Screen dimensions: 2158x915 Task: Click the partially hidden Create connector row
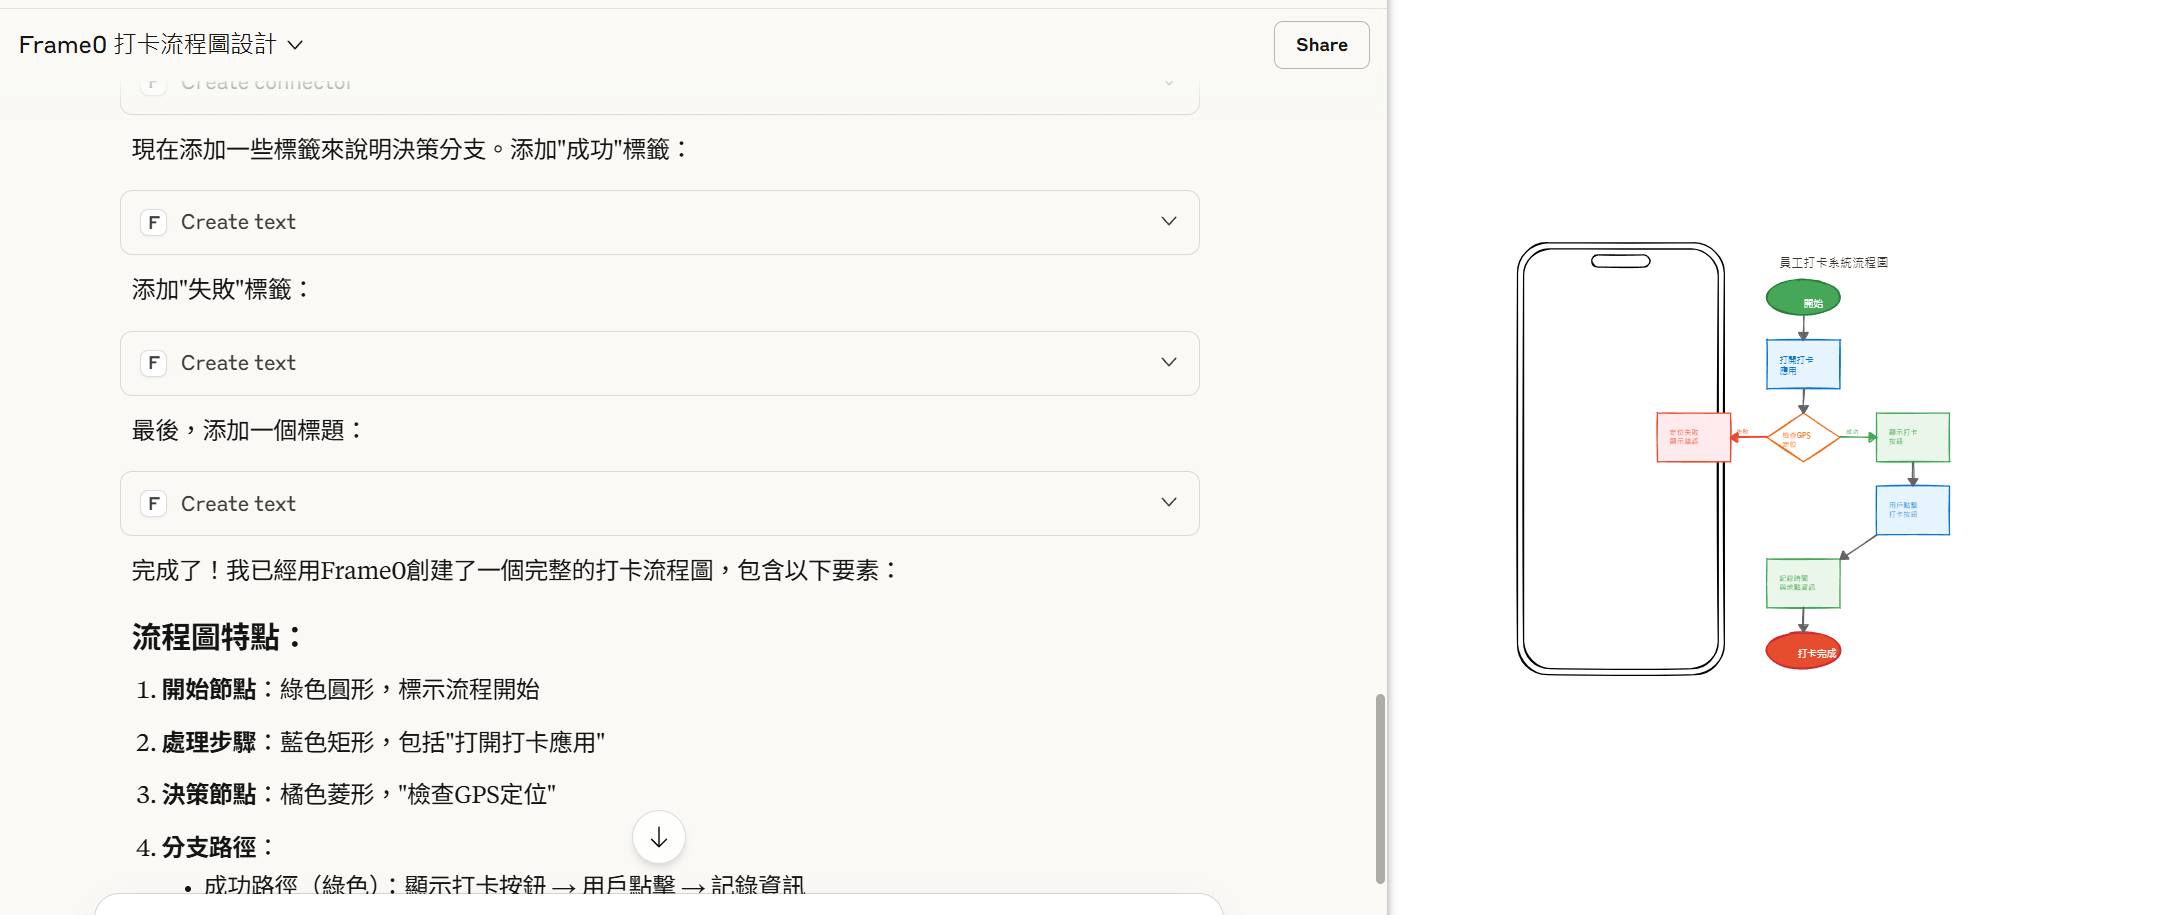point(659,90)
